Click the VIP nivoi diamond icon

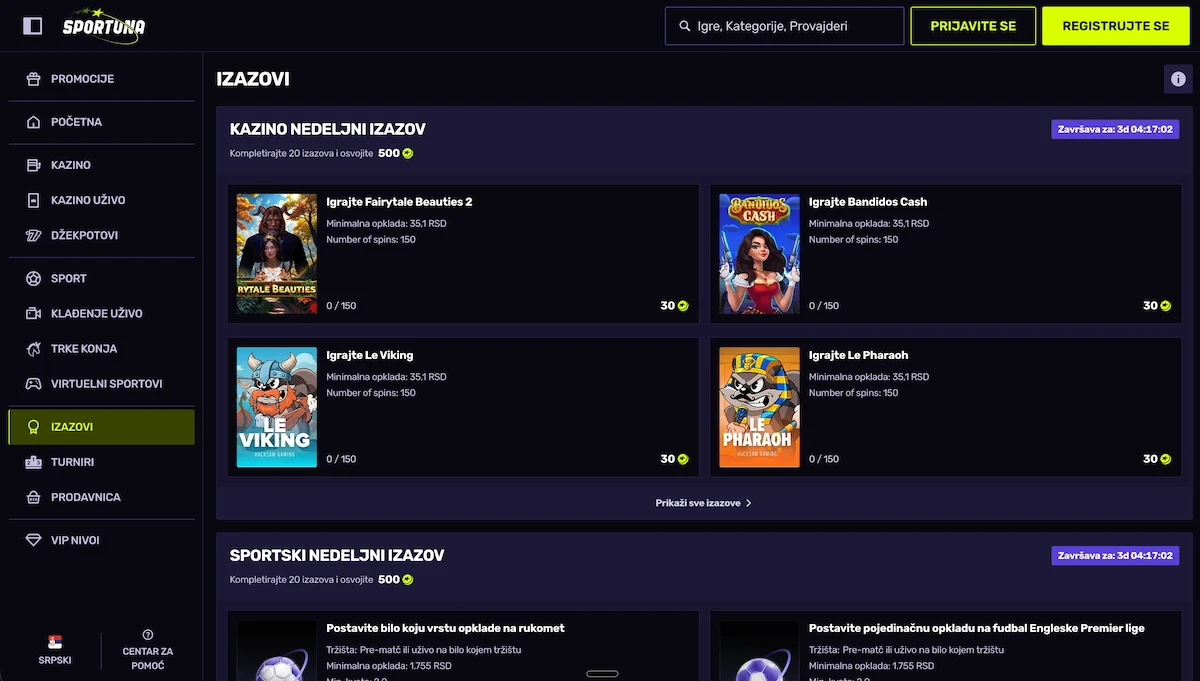[x=33, y=540]
